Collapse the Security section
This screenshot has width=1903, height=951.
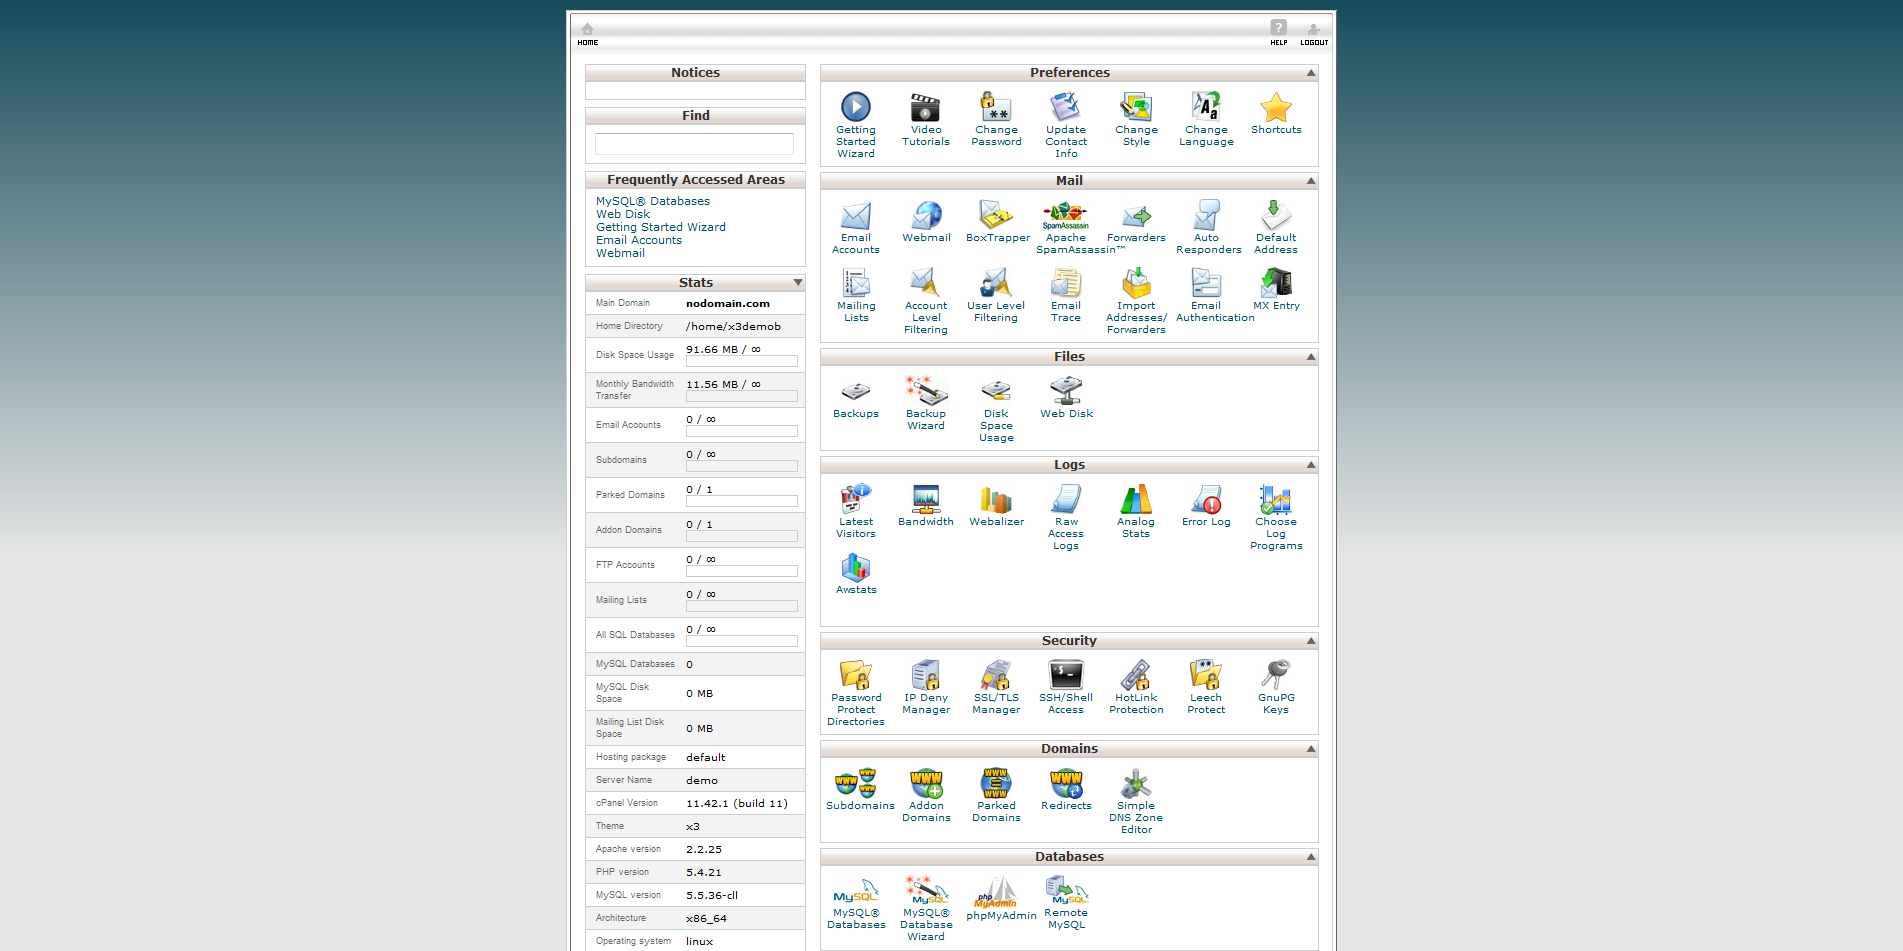click(1311, 641)
